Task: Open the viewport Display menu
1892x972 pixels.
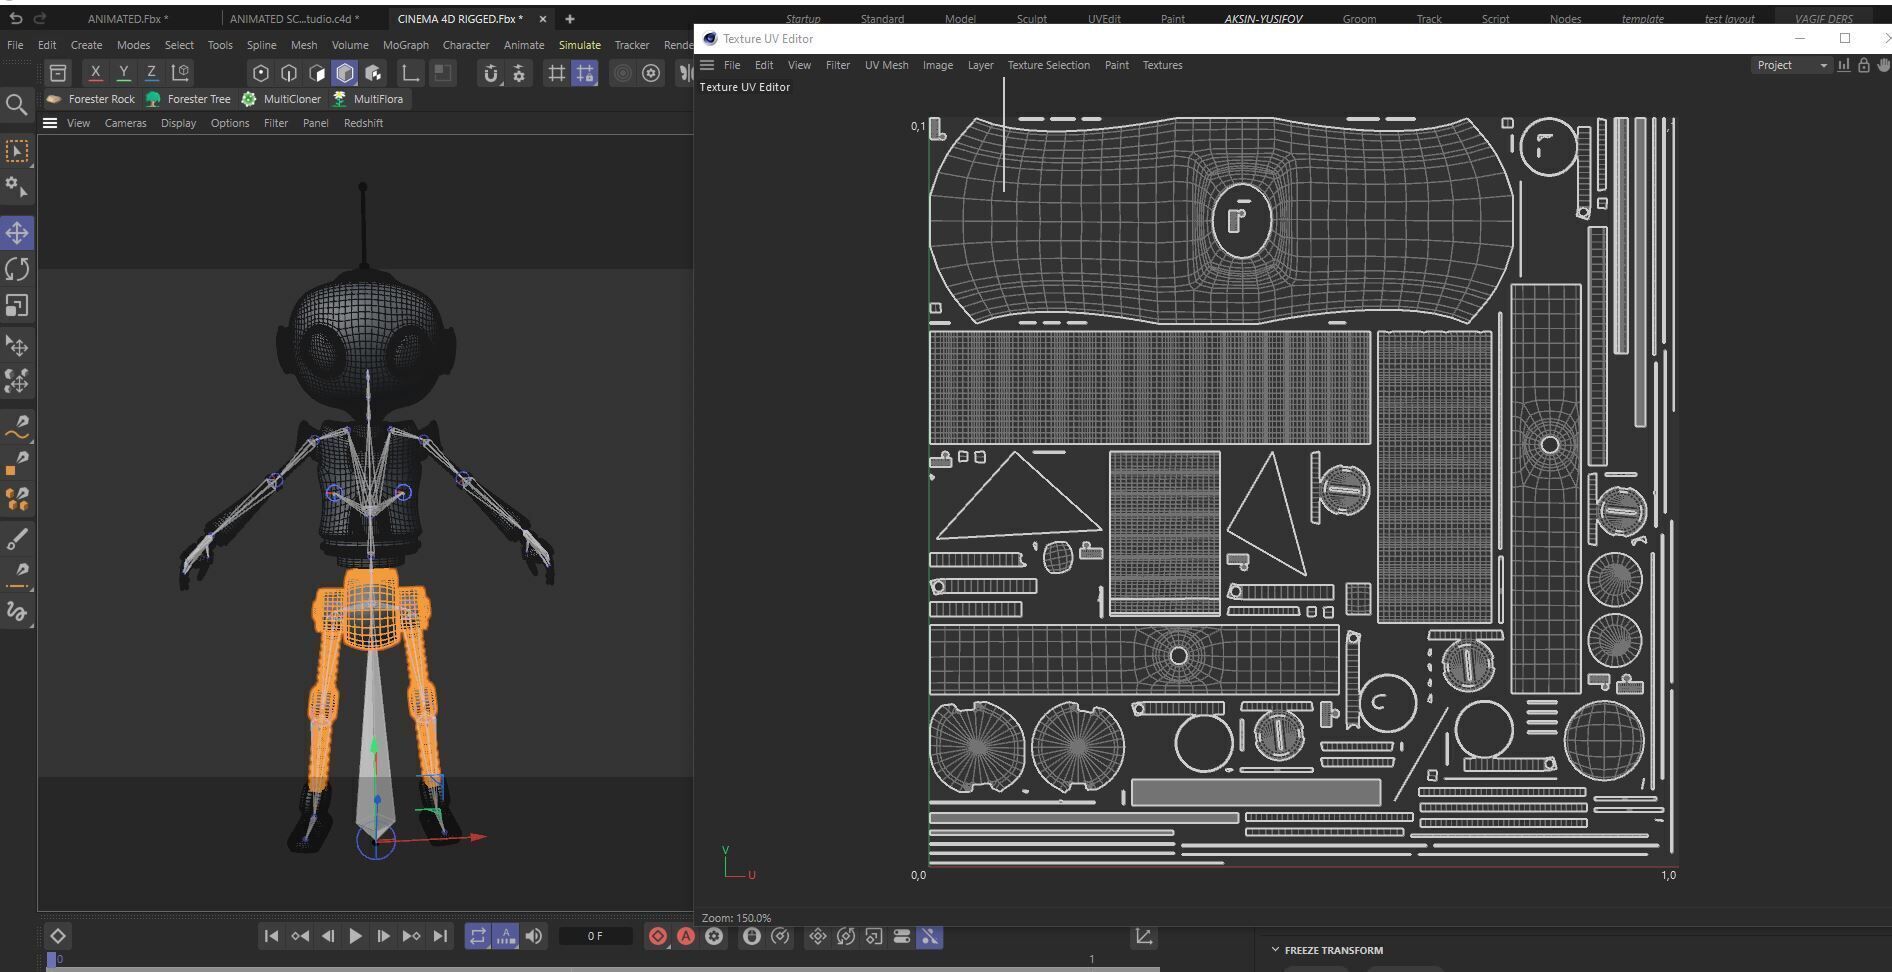Action: [x=178, y=123]
